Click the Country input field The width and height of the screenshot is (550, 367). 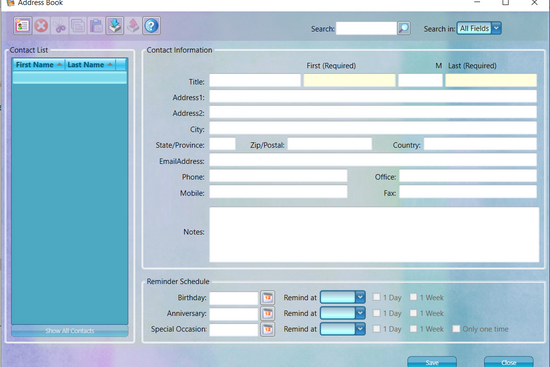tap(480, 144)
